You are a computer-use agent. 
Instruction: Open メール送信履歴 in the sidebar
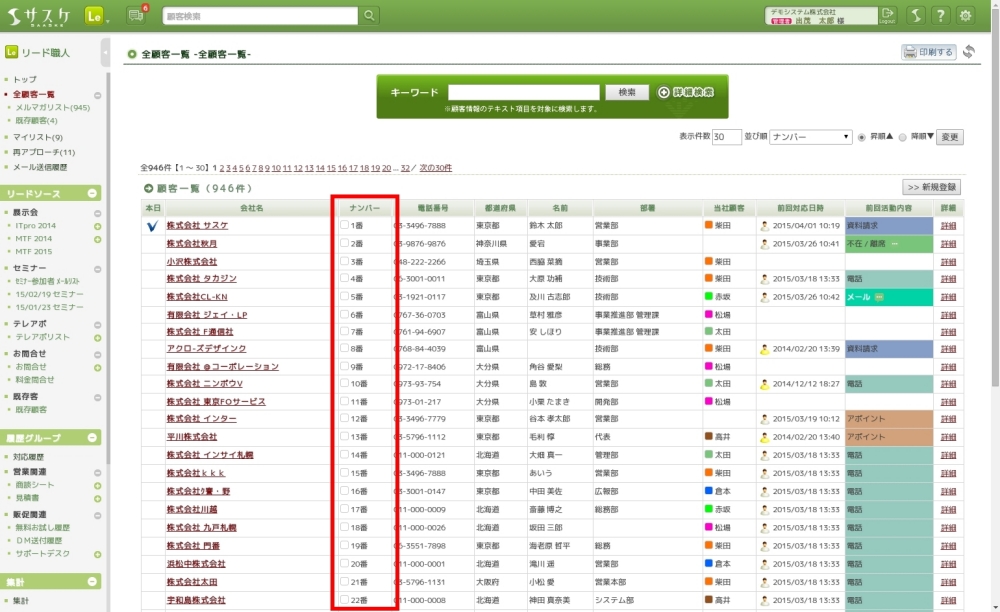[x=40, y=167]
